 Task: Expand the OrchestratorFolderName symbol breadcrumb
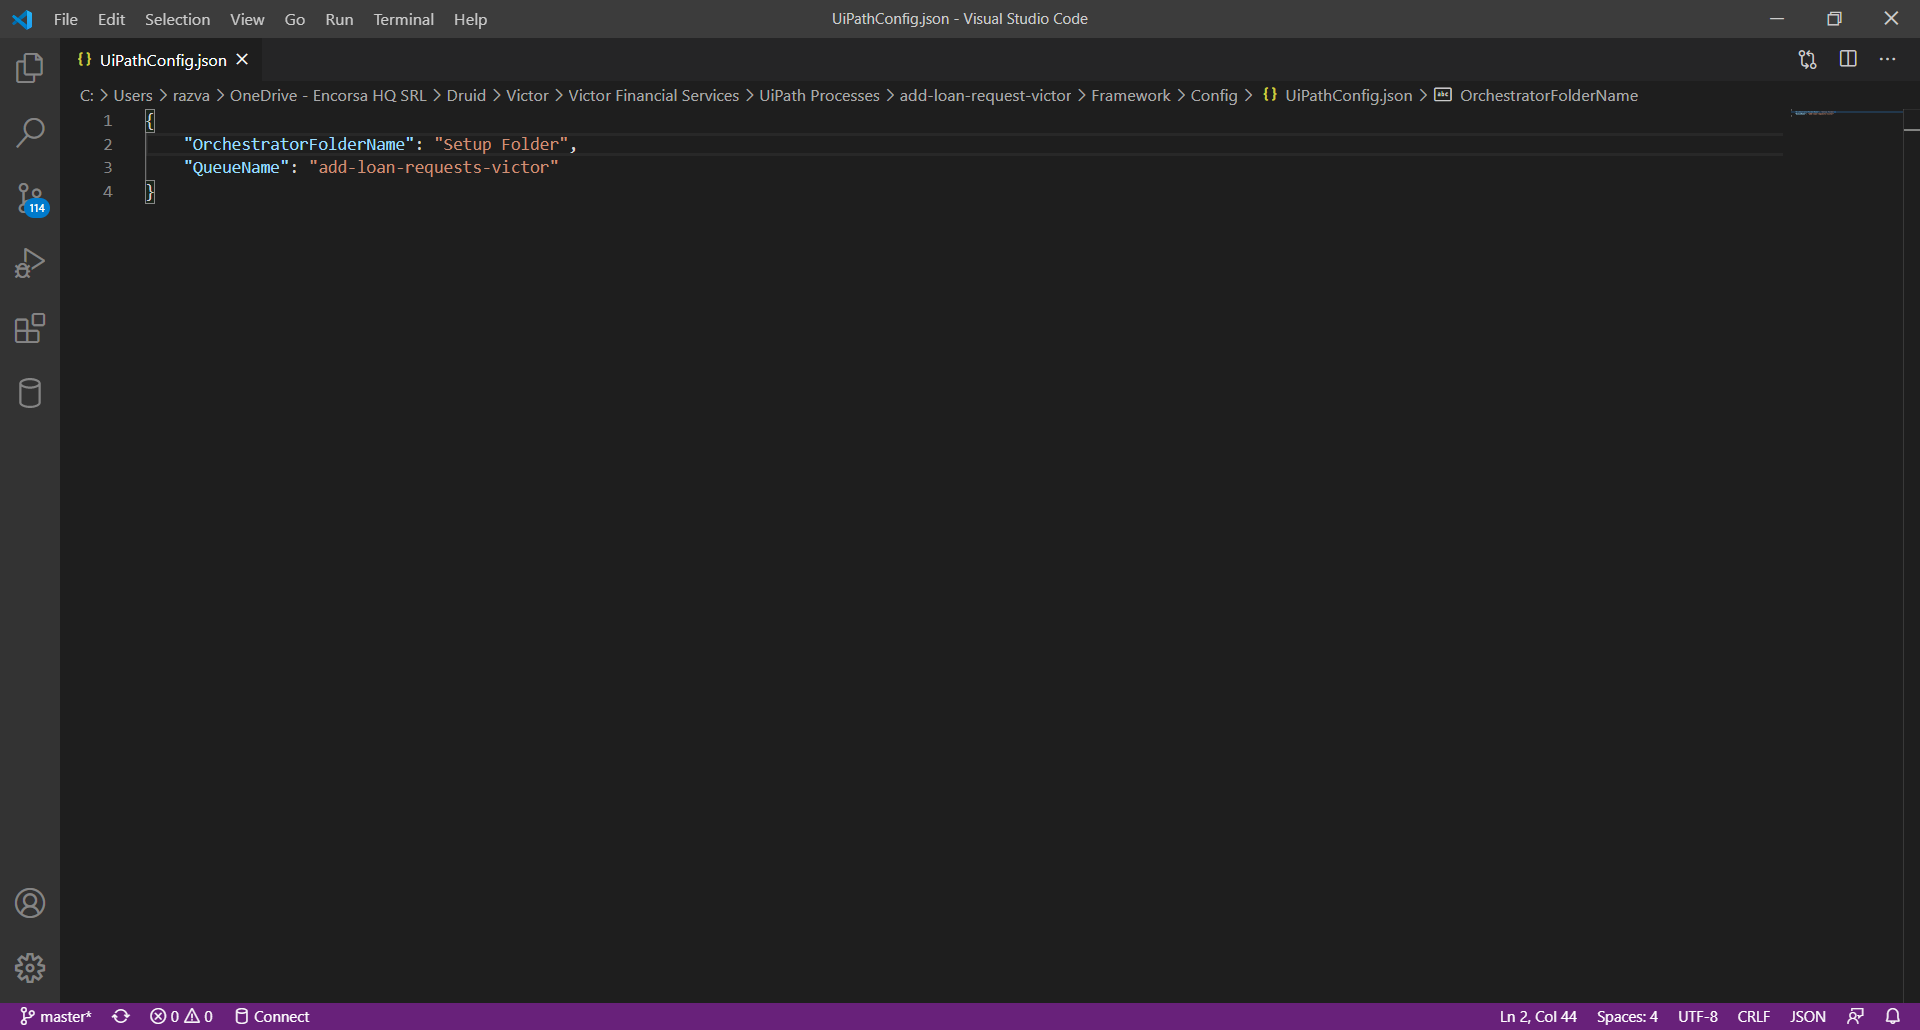click(1536, 95)
